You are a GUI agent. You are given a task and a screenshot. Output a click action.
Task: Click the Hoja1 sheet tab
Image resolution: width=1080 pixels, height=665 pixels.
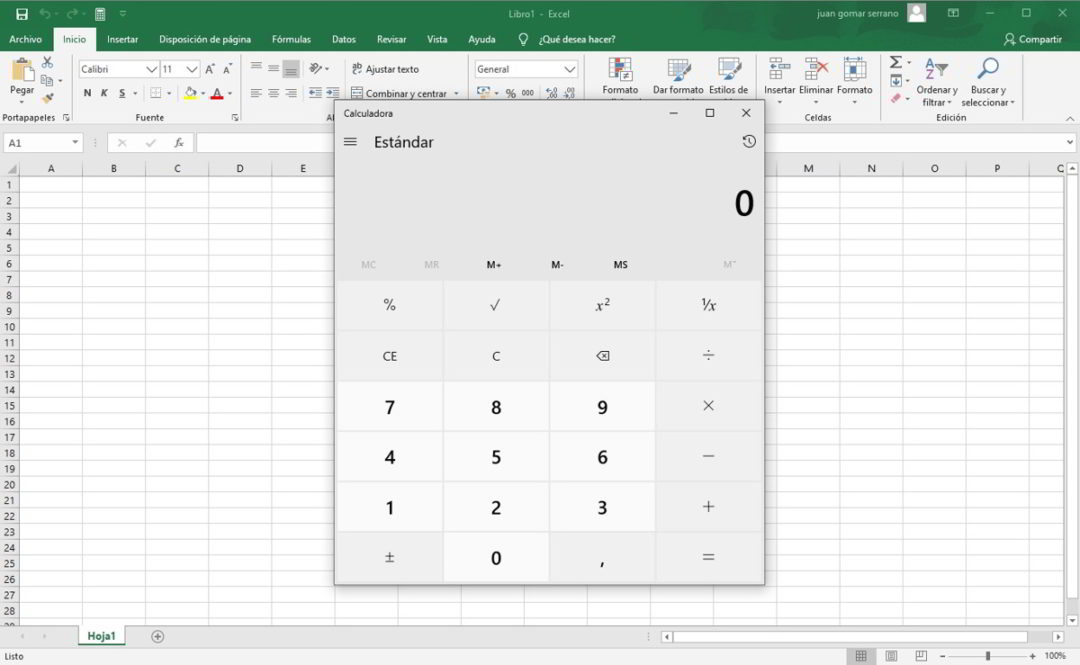(101, 635)
